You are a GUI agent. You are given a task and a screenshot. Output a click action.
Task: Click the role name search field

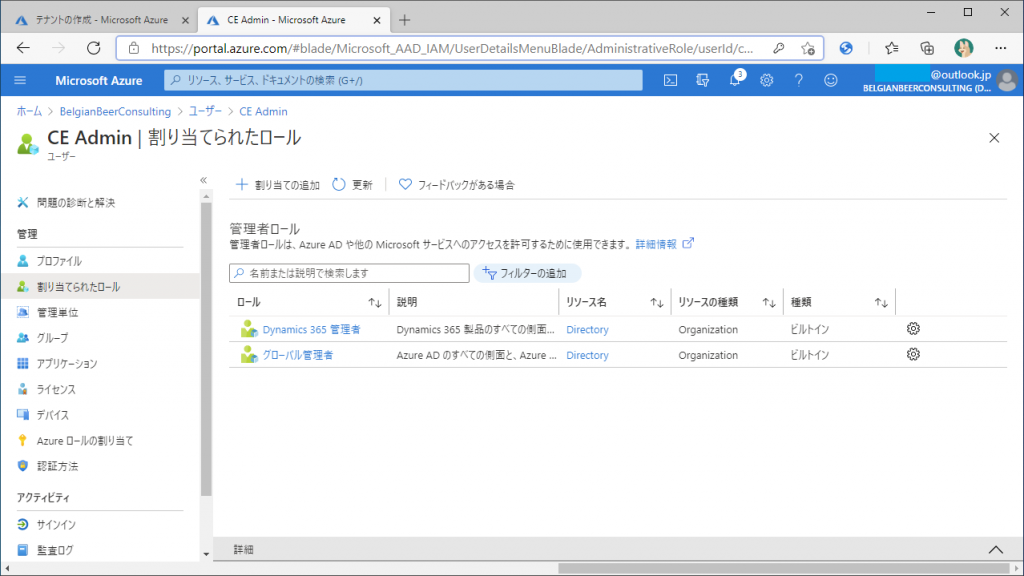coord(349,273)
